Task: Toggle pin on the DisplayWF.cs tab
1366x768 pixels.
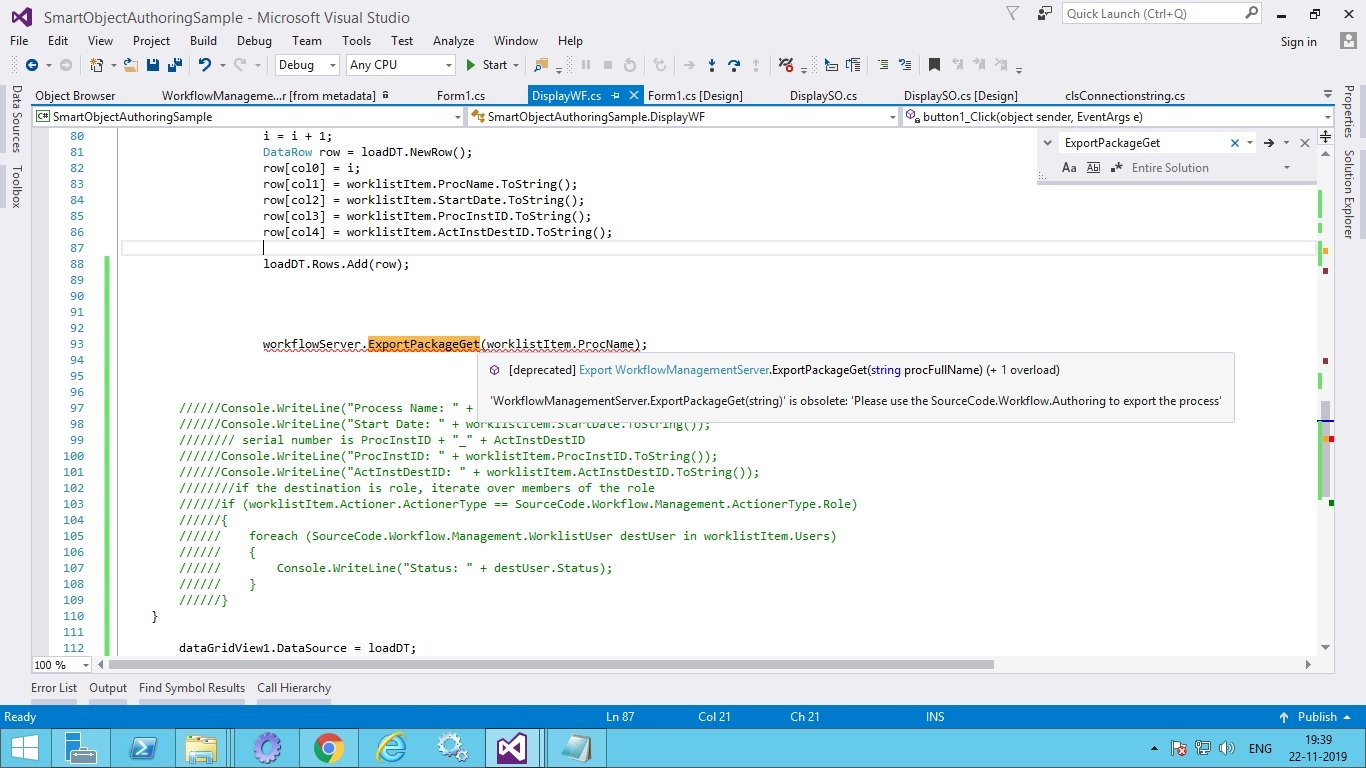Action: pyautogui.click(x=616, y=96)
